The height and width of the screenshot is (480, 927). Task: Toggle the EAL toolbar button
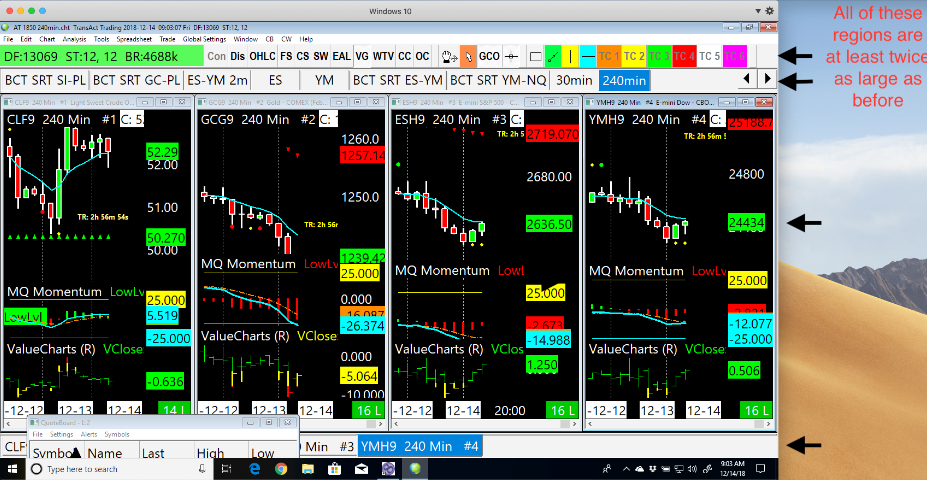[x=341, y=57]
